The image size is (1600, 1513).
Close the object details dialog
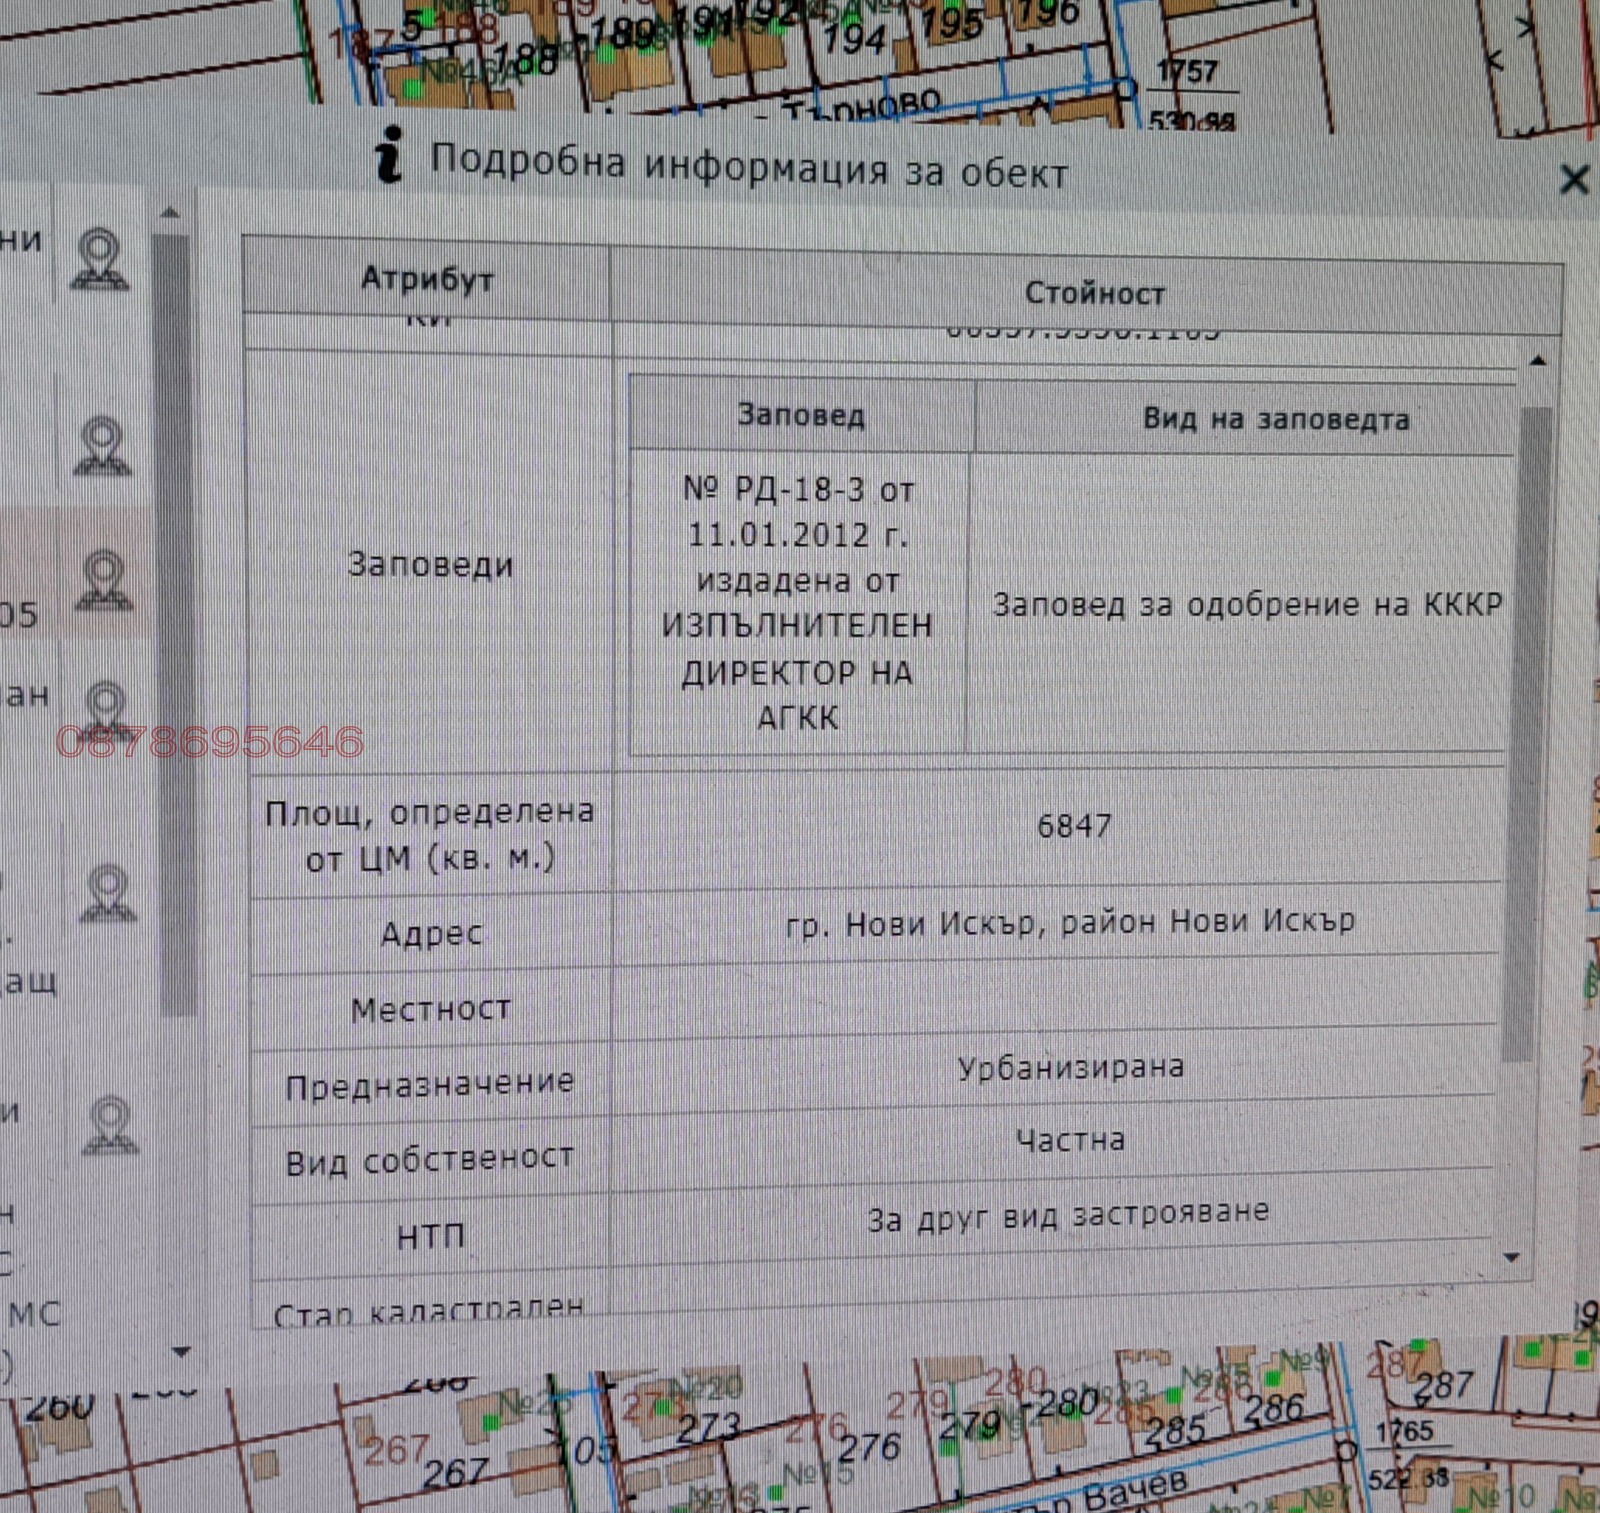pyautogui.click(x=1573, y=180)
